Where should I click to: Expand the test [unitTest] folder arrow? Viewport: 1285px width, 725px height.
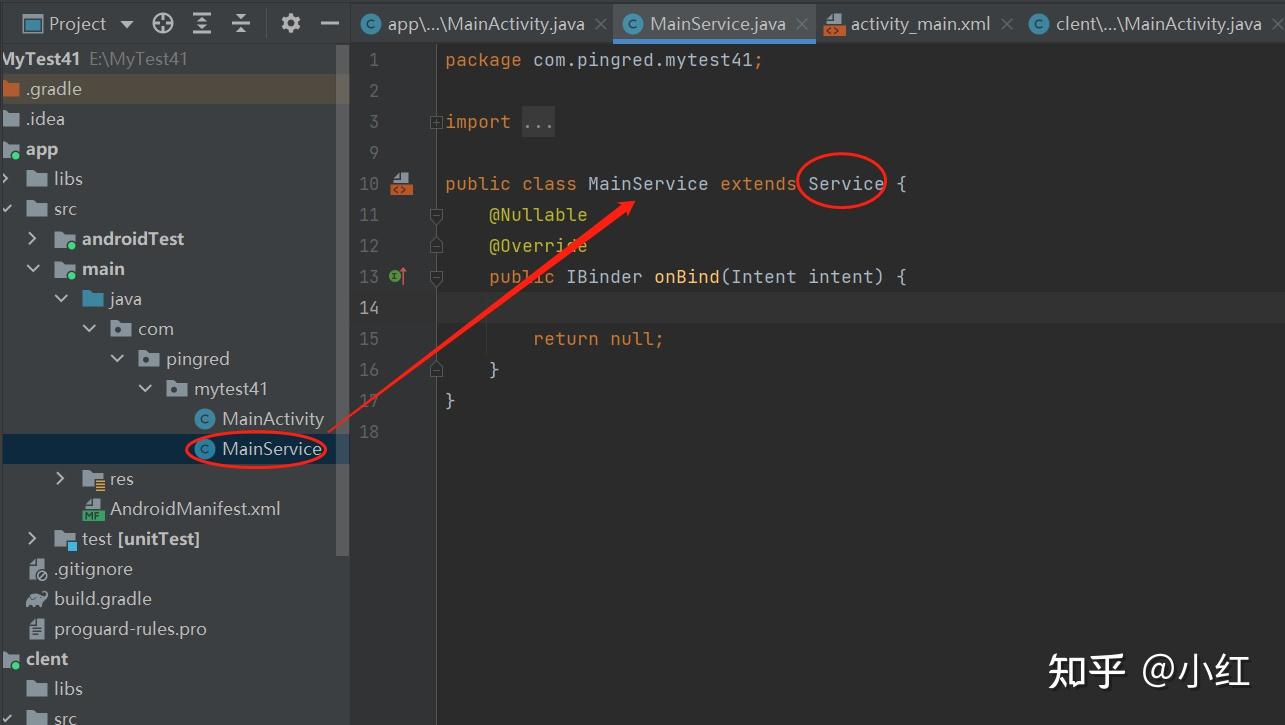click(33, 539)
